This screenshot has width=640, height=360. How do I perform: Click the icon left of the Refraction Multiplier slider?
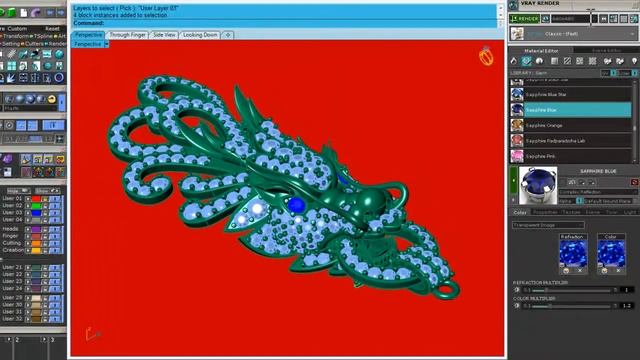517,290
